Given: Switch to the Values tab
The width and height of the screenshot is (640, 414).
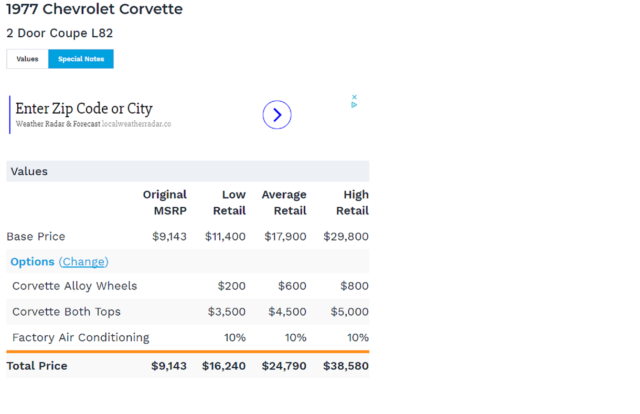Looking at the screenshot, I should coord(27,59).
